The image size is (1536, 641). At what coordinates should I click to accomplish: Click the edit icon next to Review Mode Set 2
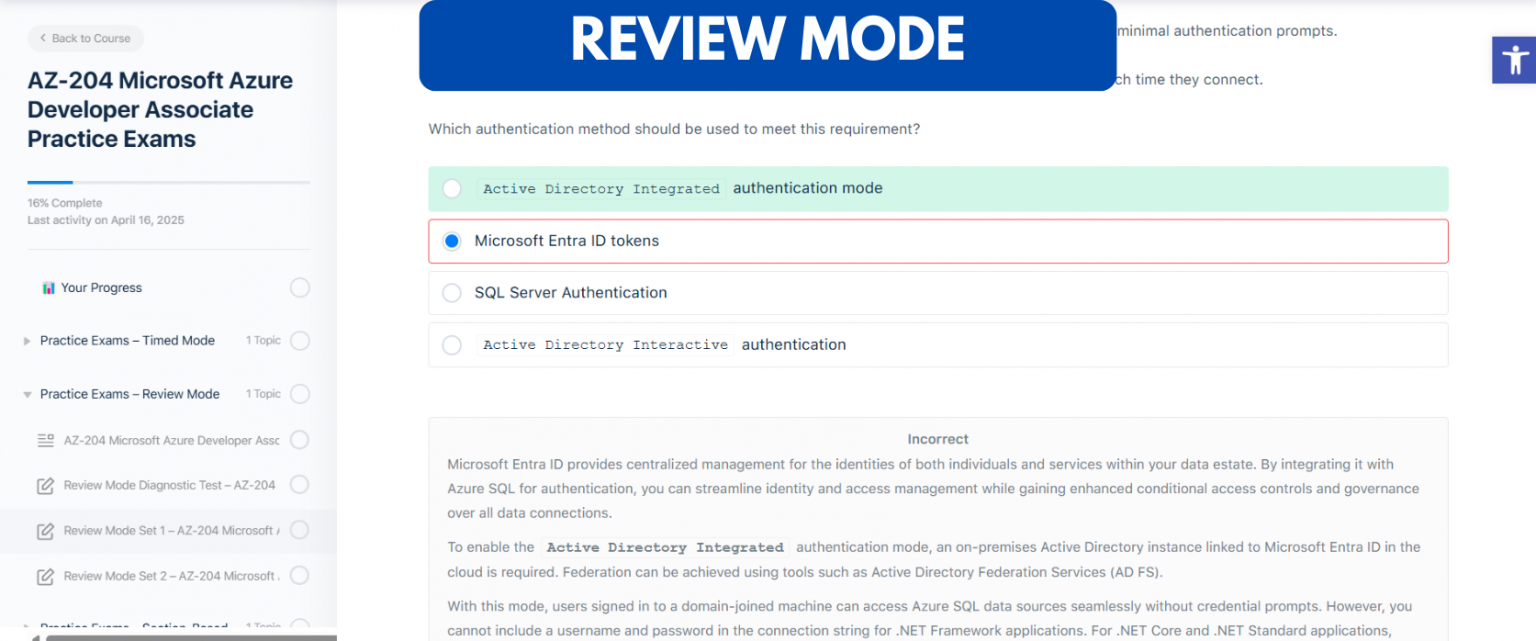point(45,576)
